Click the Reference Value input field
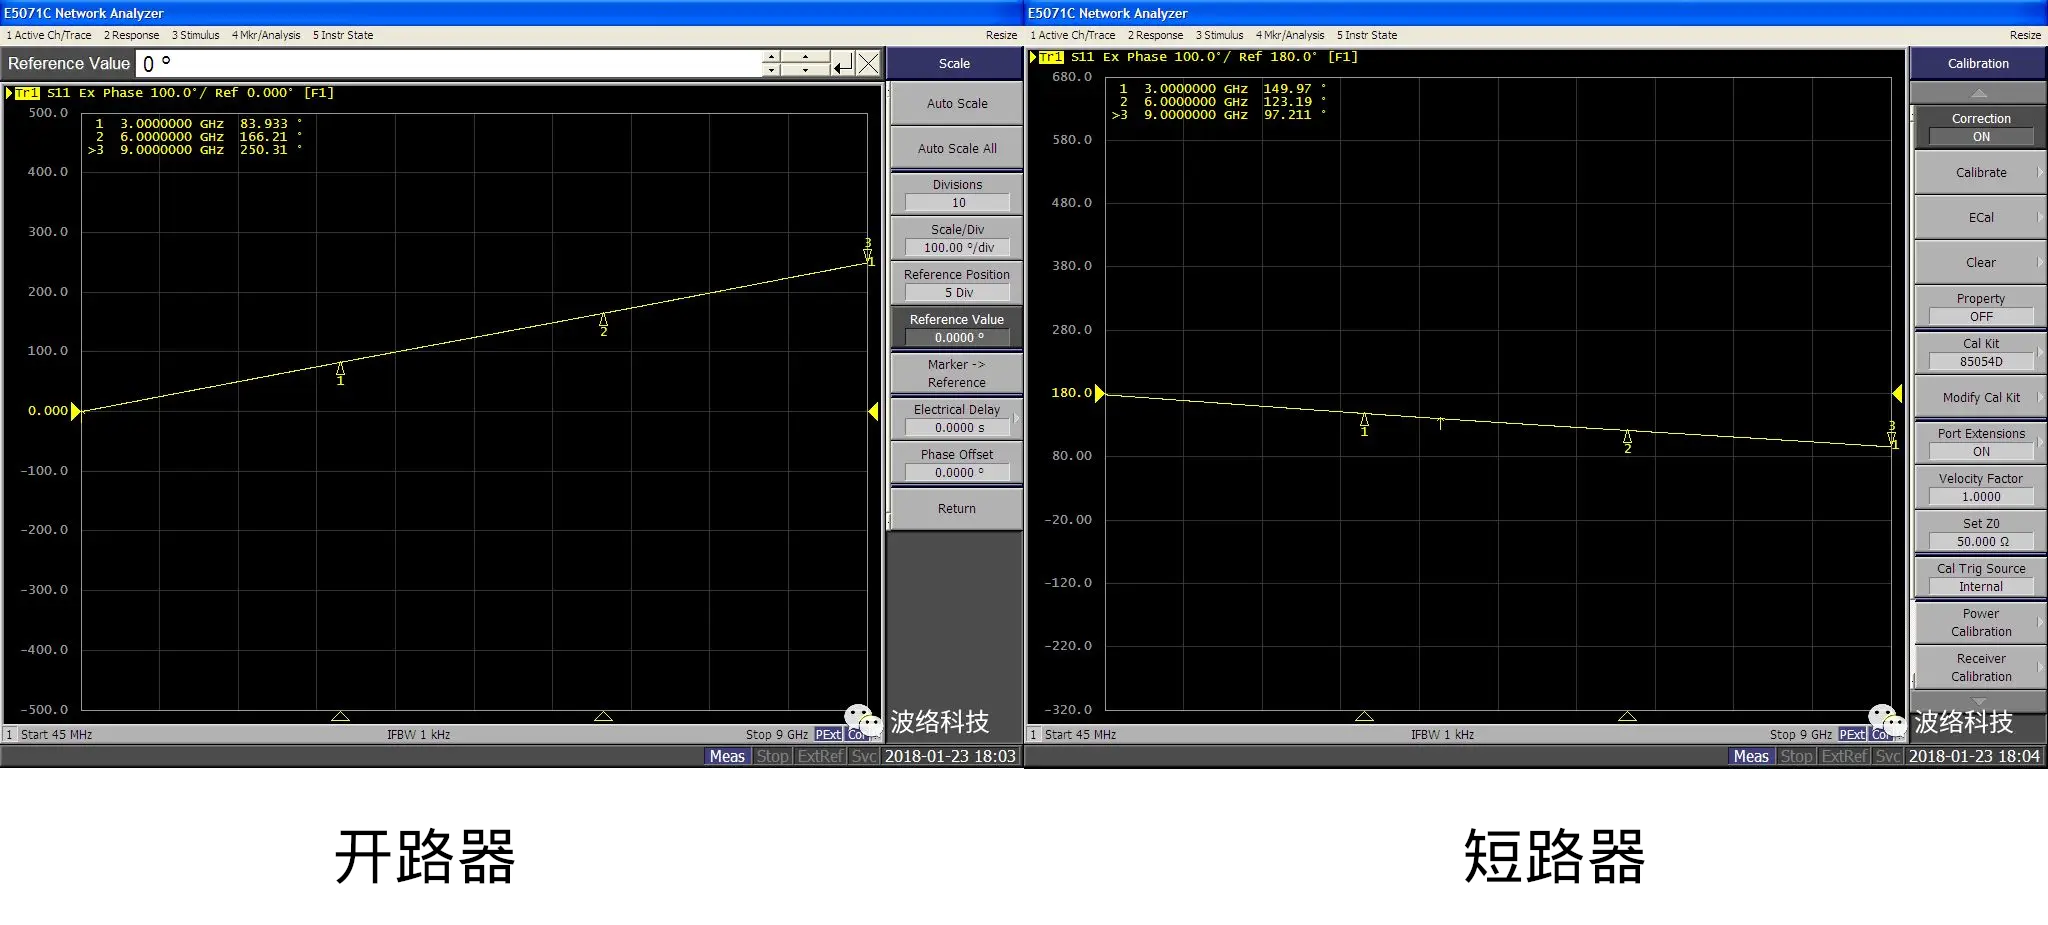2048x925 pixels. pos(450,64)
